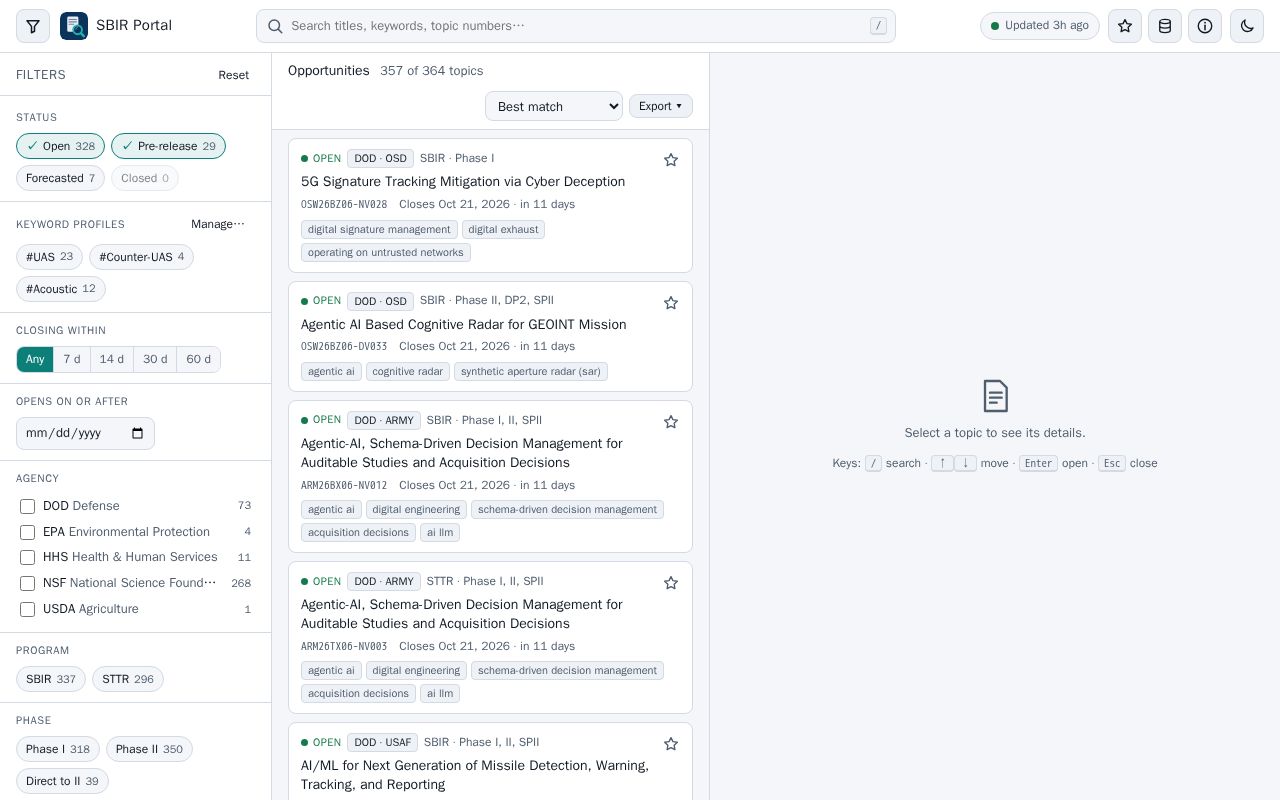Toggle the filter panel funnel icon

tap(33, 26)
